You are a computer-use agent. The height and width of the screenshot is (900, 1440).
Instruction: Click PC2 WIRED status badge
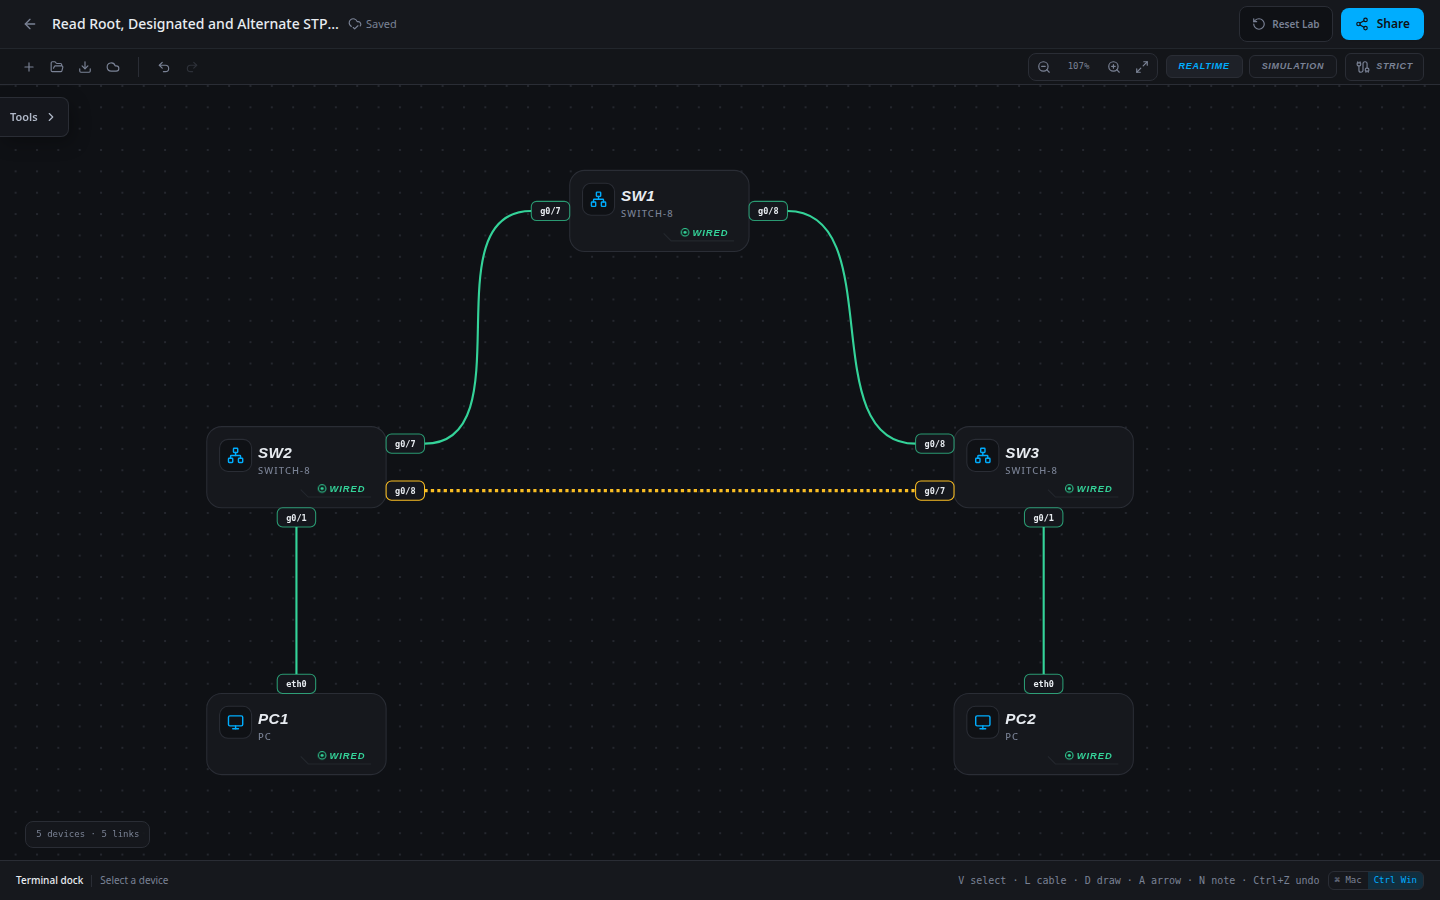(1088, 756)
